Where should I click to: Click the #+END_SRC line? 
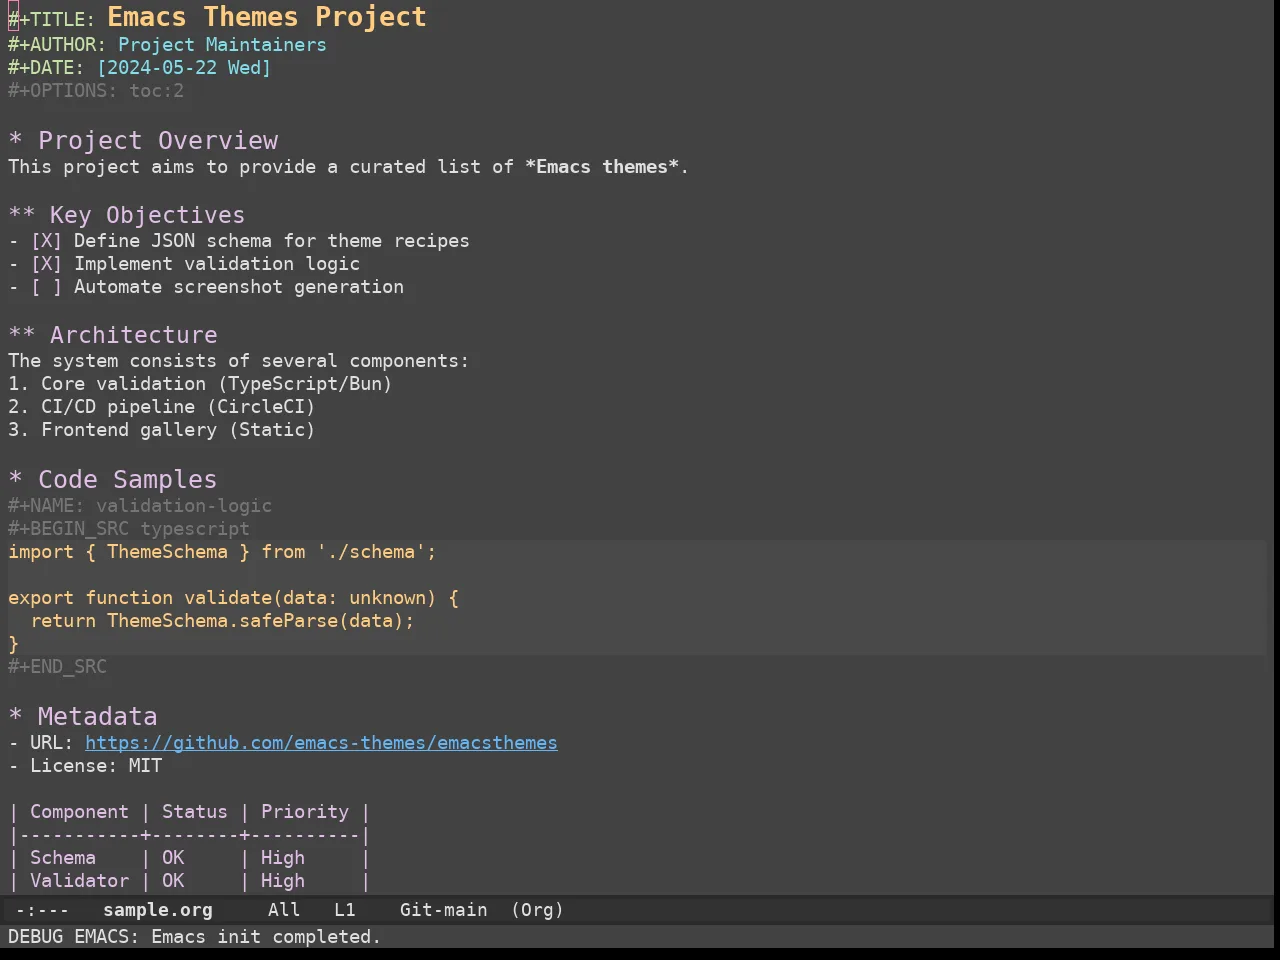(x=57, y=667)
